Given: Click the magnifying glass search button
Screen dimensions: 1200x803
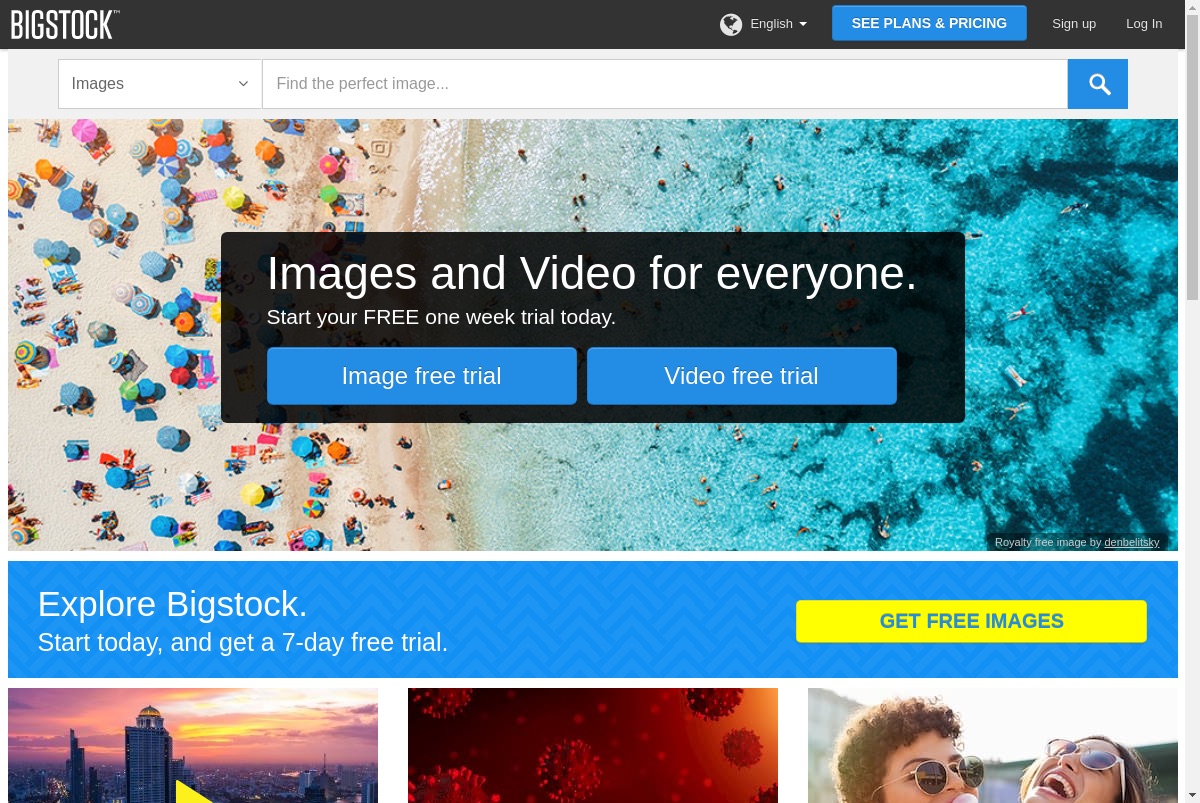Looking at the screenshot, I should tap(1098, 84).
